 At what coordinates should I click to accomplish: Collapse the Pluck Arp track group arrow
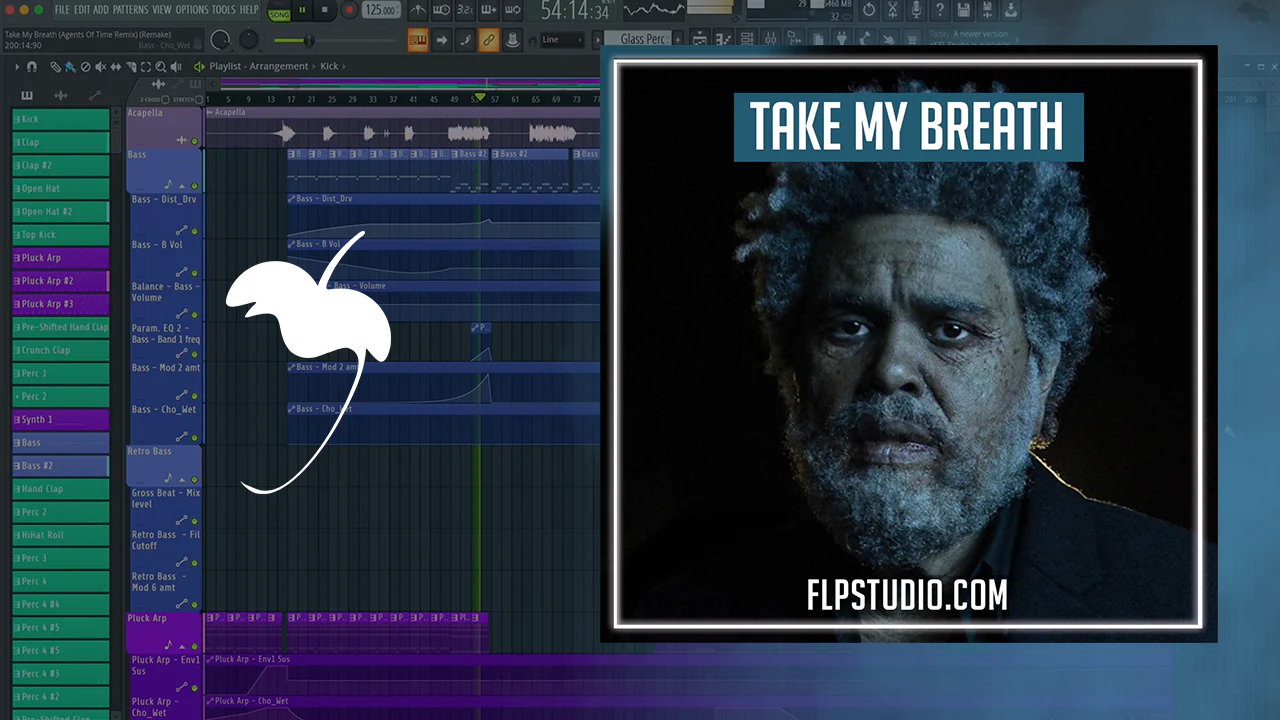[183, 647]
